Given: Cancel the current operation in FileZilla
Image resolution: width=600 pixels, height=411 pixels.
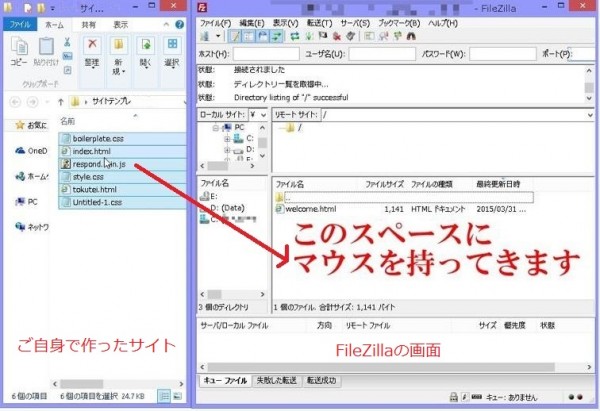Looking at the screenshot, I should pos(323,36).
